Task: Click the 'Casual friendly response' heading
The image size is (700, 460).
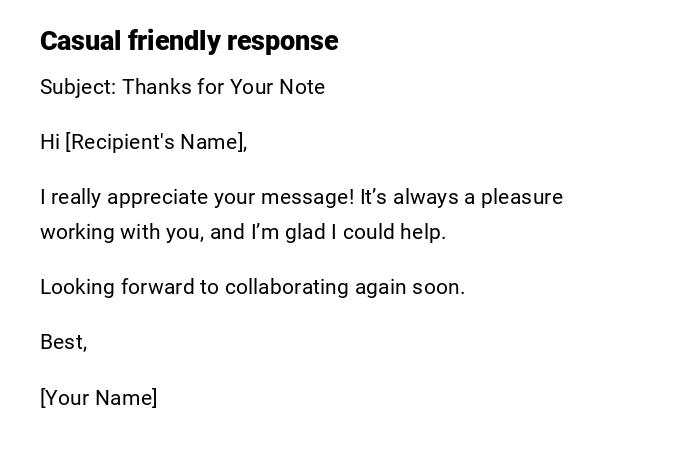Action: pyautogui.click(x=189, y=41)
